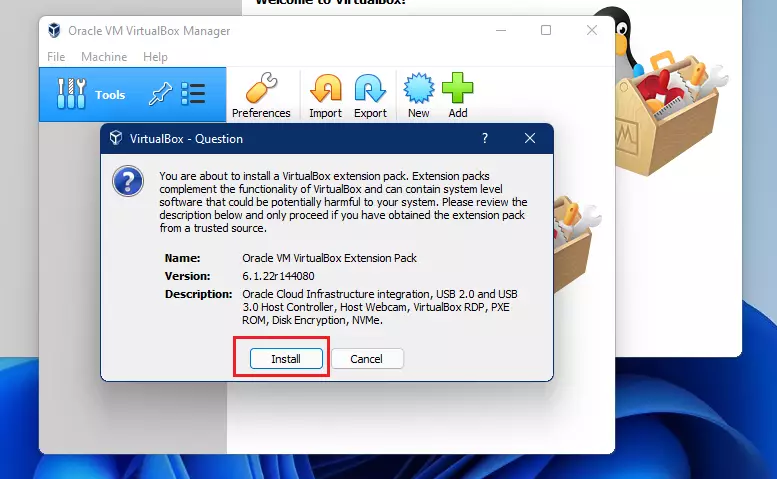Open Preferences from the toolbar
The width and height of the screenshot is (777, 479).
(261, 95)
